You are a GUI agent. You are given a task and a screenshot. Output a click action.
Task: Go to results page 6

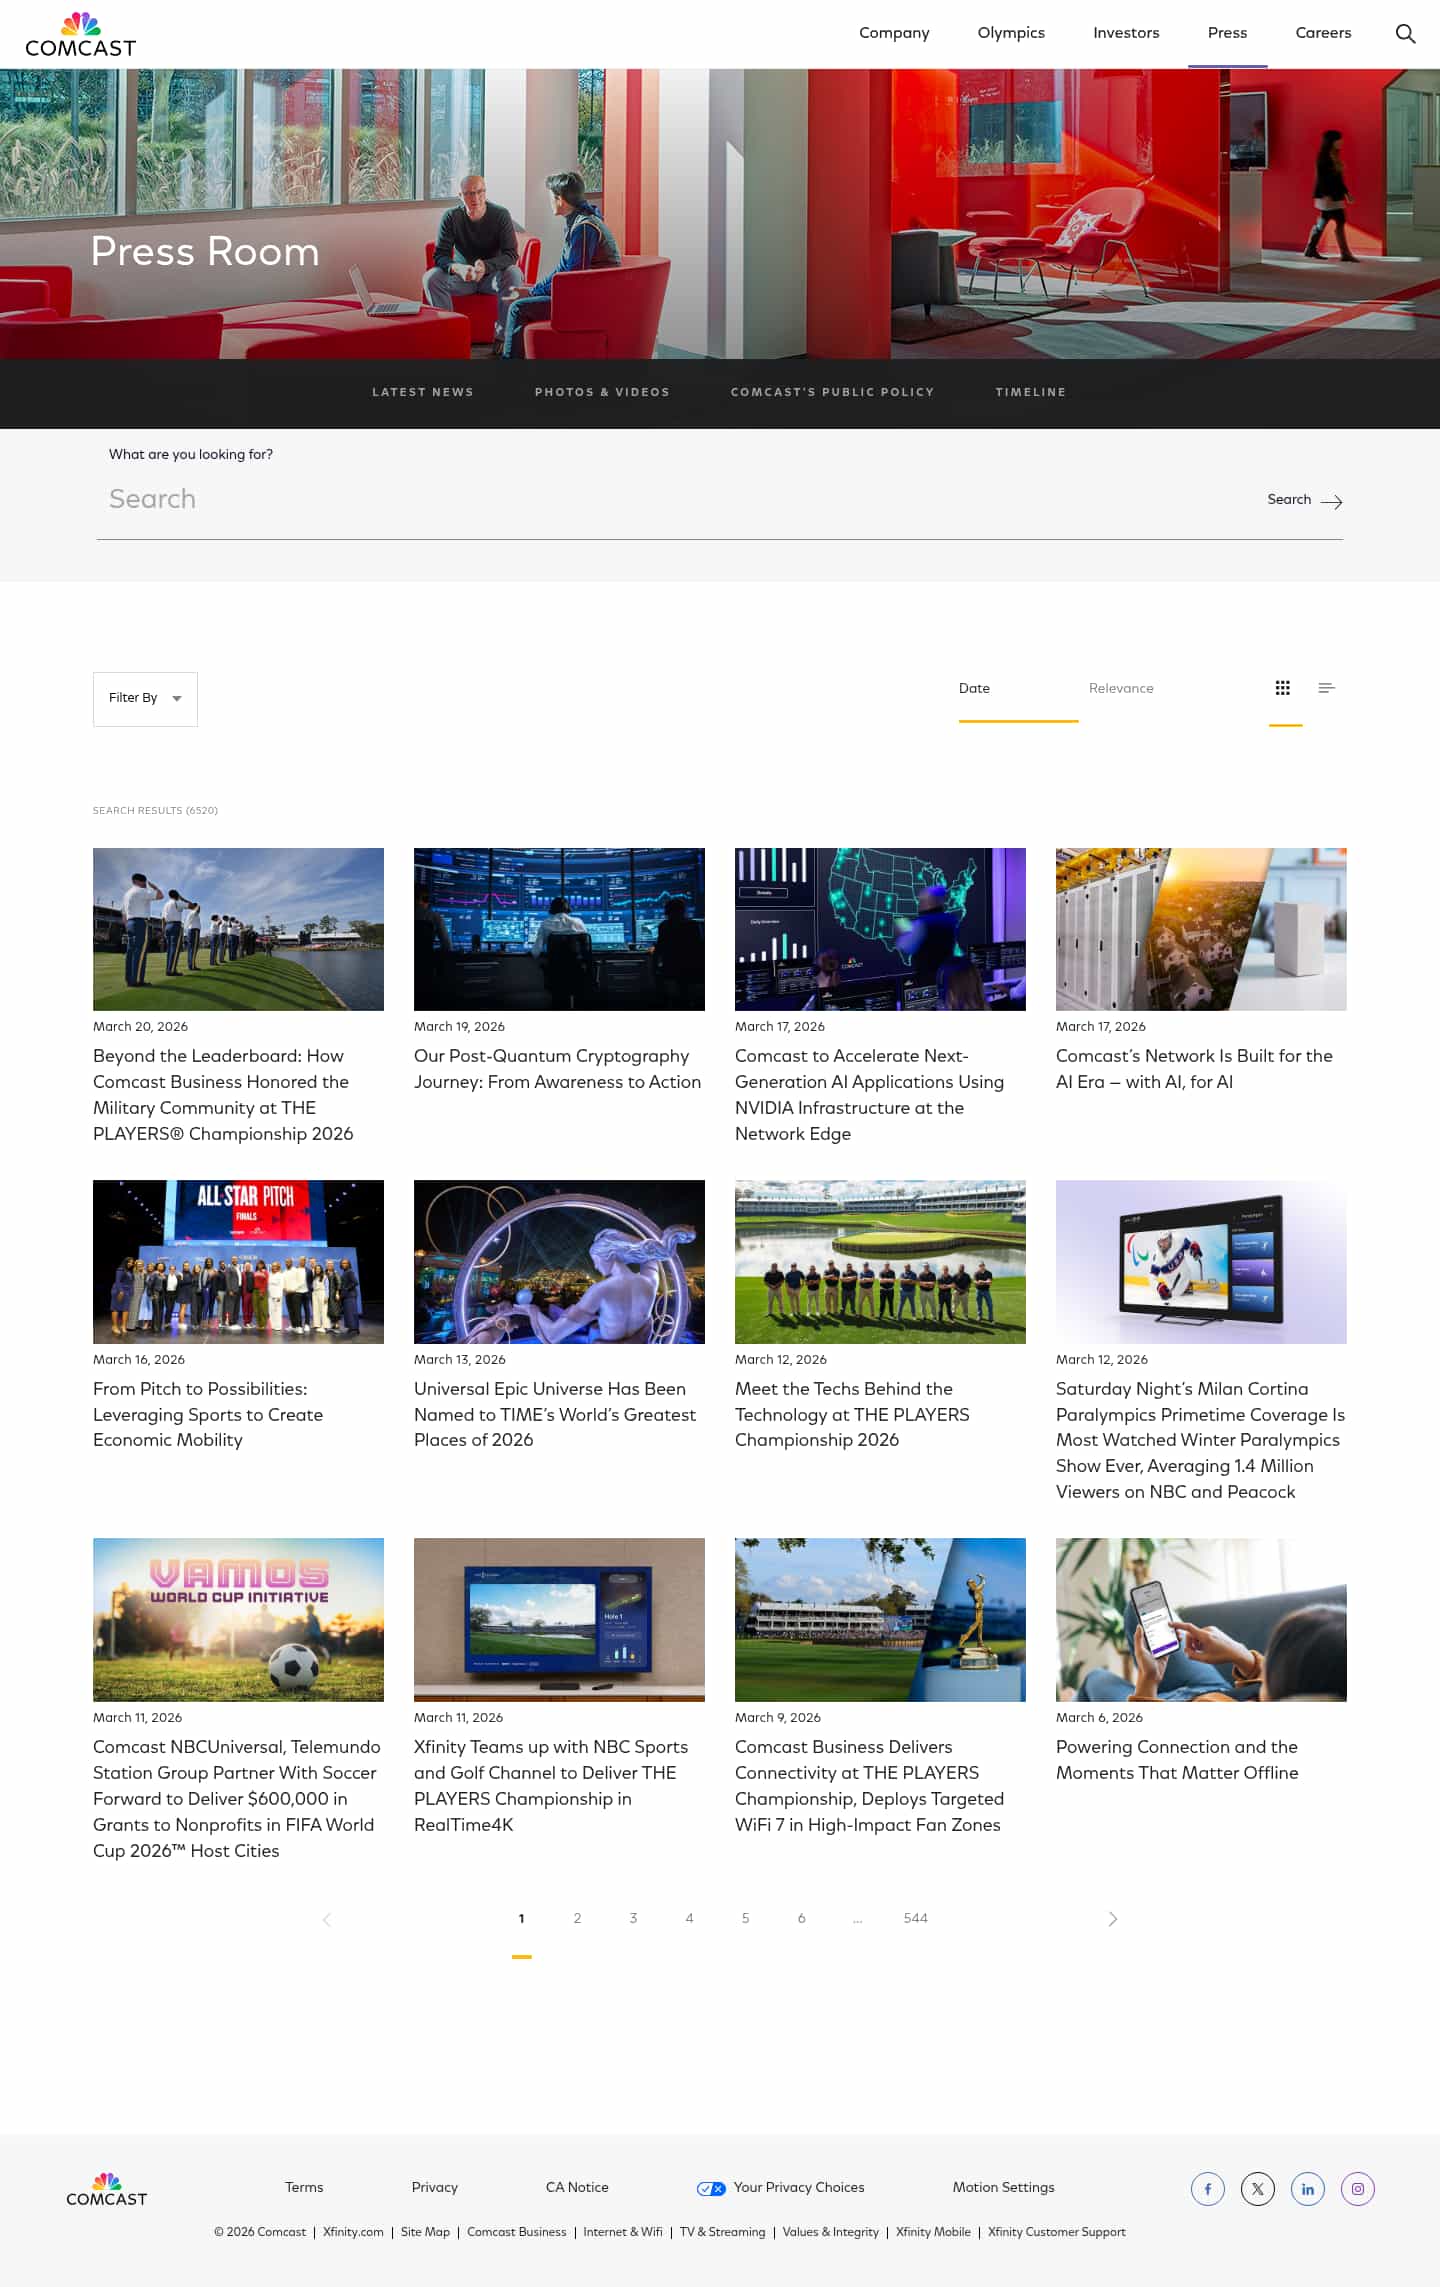pyautogui.click(x=801, y=1918)
